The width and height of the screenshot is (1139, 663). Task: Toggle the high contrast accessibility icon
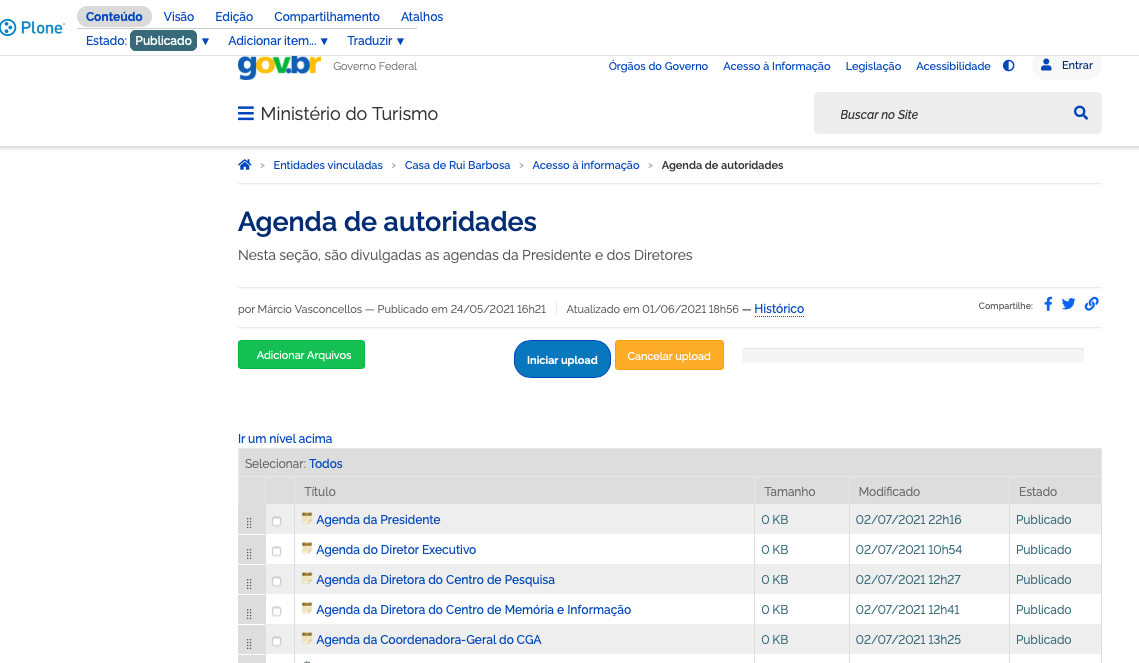pyautogui.click(x=1008, y=65)
